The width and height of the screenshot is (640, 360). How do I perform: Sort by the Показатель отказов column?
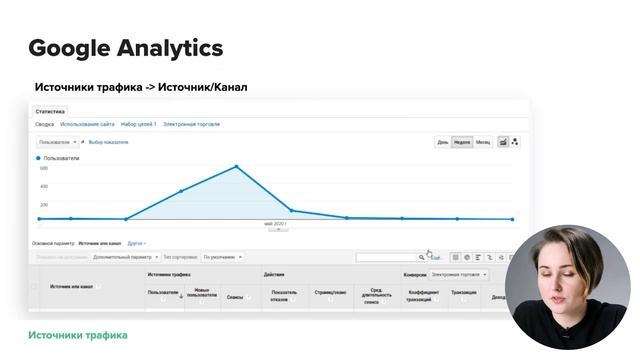coord(284,296)
